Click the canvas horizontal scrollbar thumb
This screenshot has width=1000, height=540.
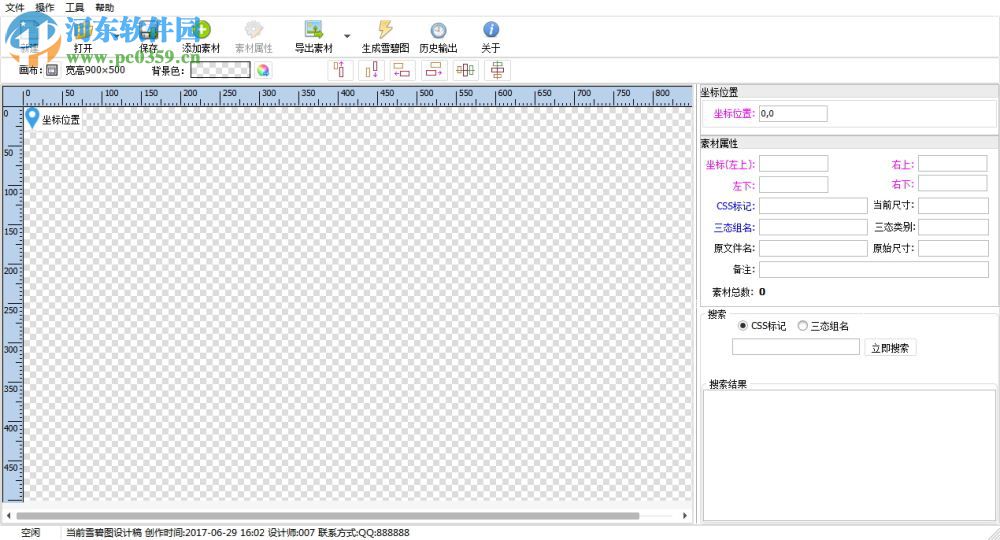pos(328,516)
